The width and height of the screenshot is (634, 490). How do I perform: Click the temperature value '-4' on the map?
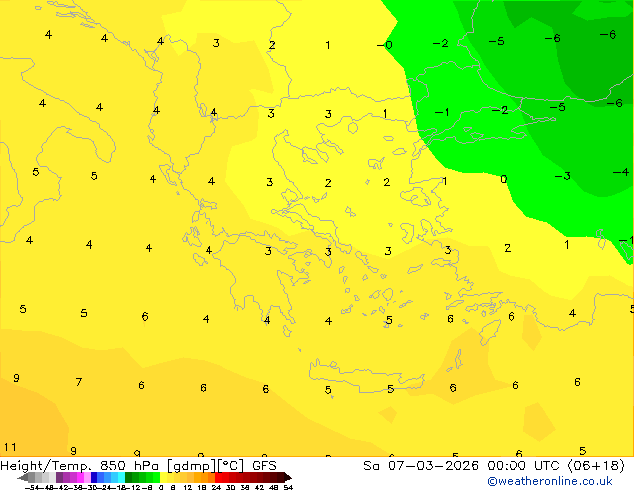click(621, 173)
